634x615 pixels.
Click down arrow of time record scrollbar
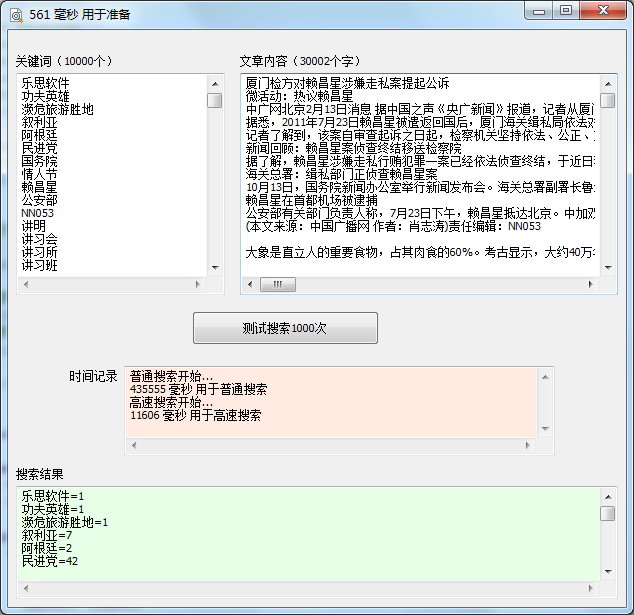click(x=545, y=428)
